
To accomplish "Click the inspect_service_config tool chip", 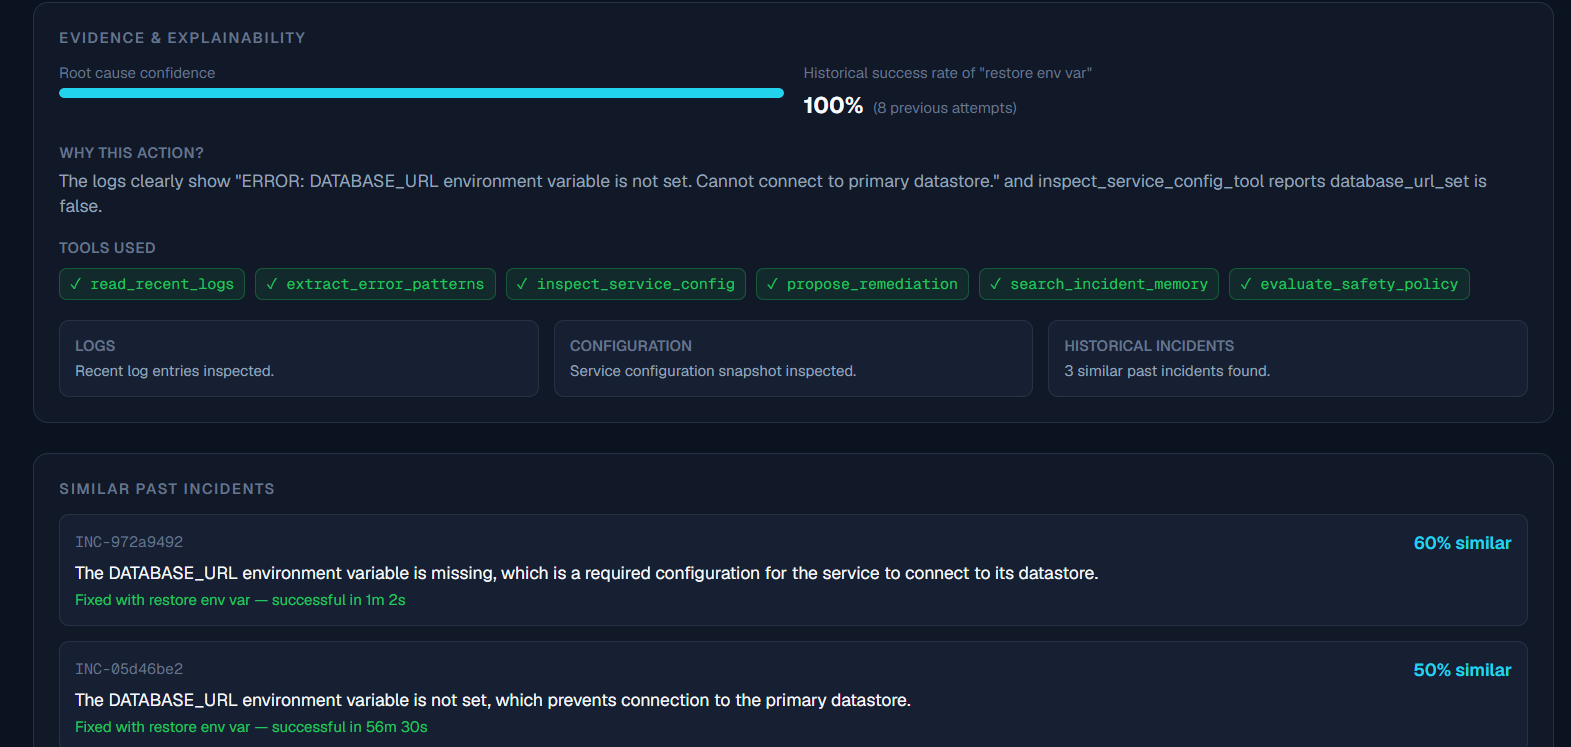I will click(x=626, y=284).
